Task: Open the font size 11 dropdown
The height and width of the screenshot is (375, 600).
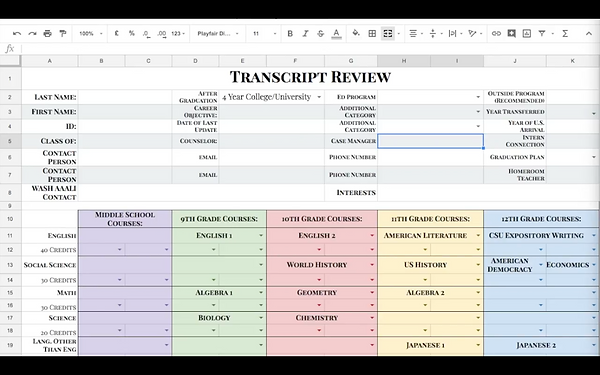Action: click(x=264, y=34)
